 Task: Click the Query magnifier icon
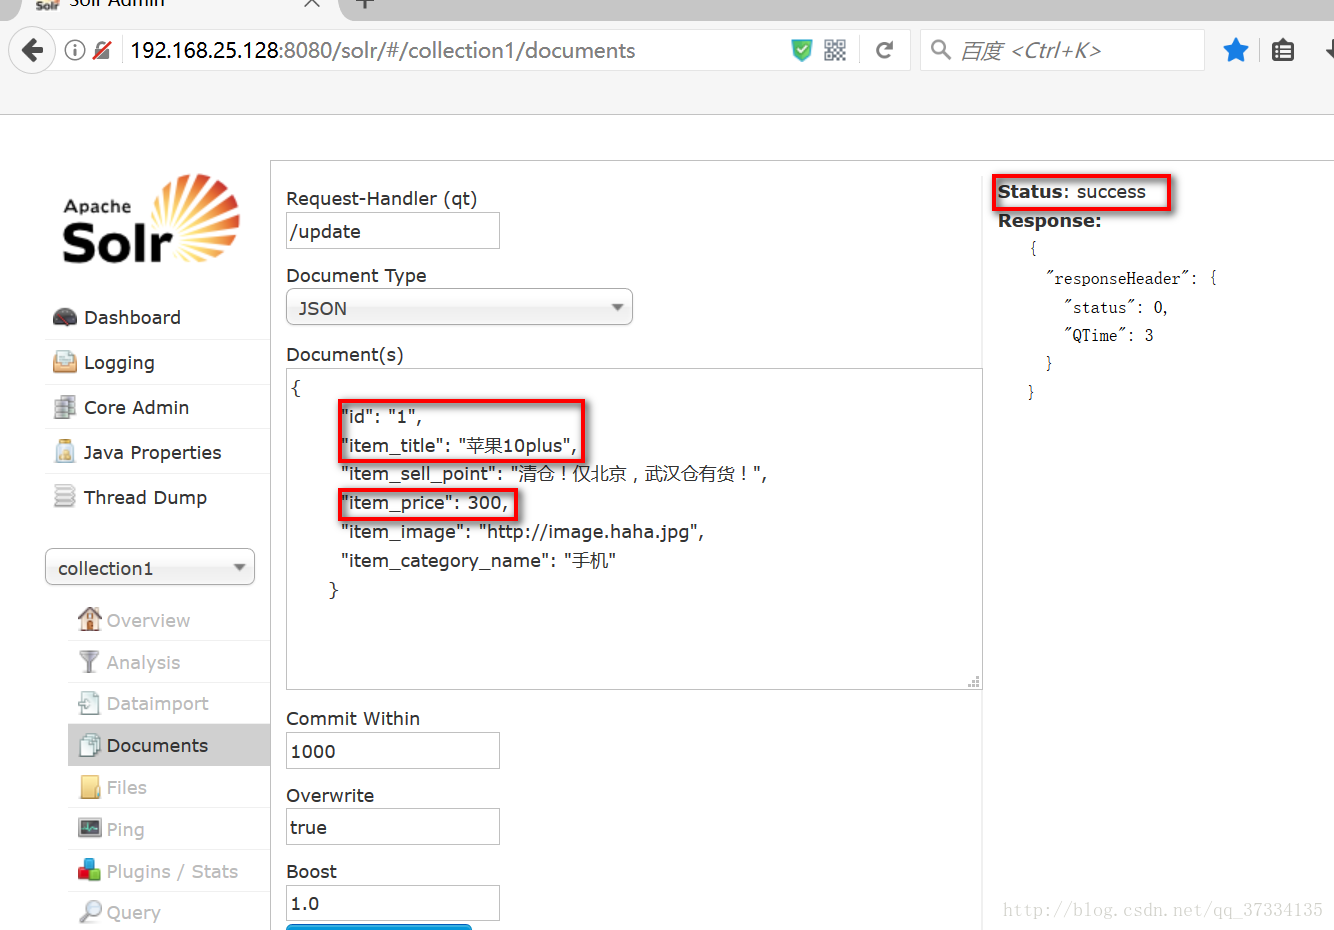point(90,912)
